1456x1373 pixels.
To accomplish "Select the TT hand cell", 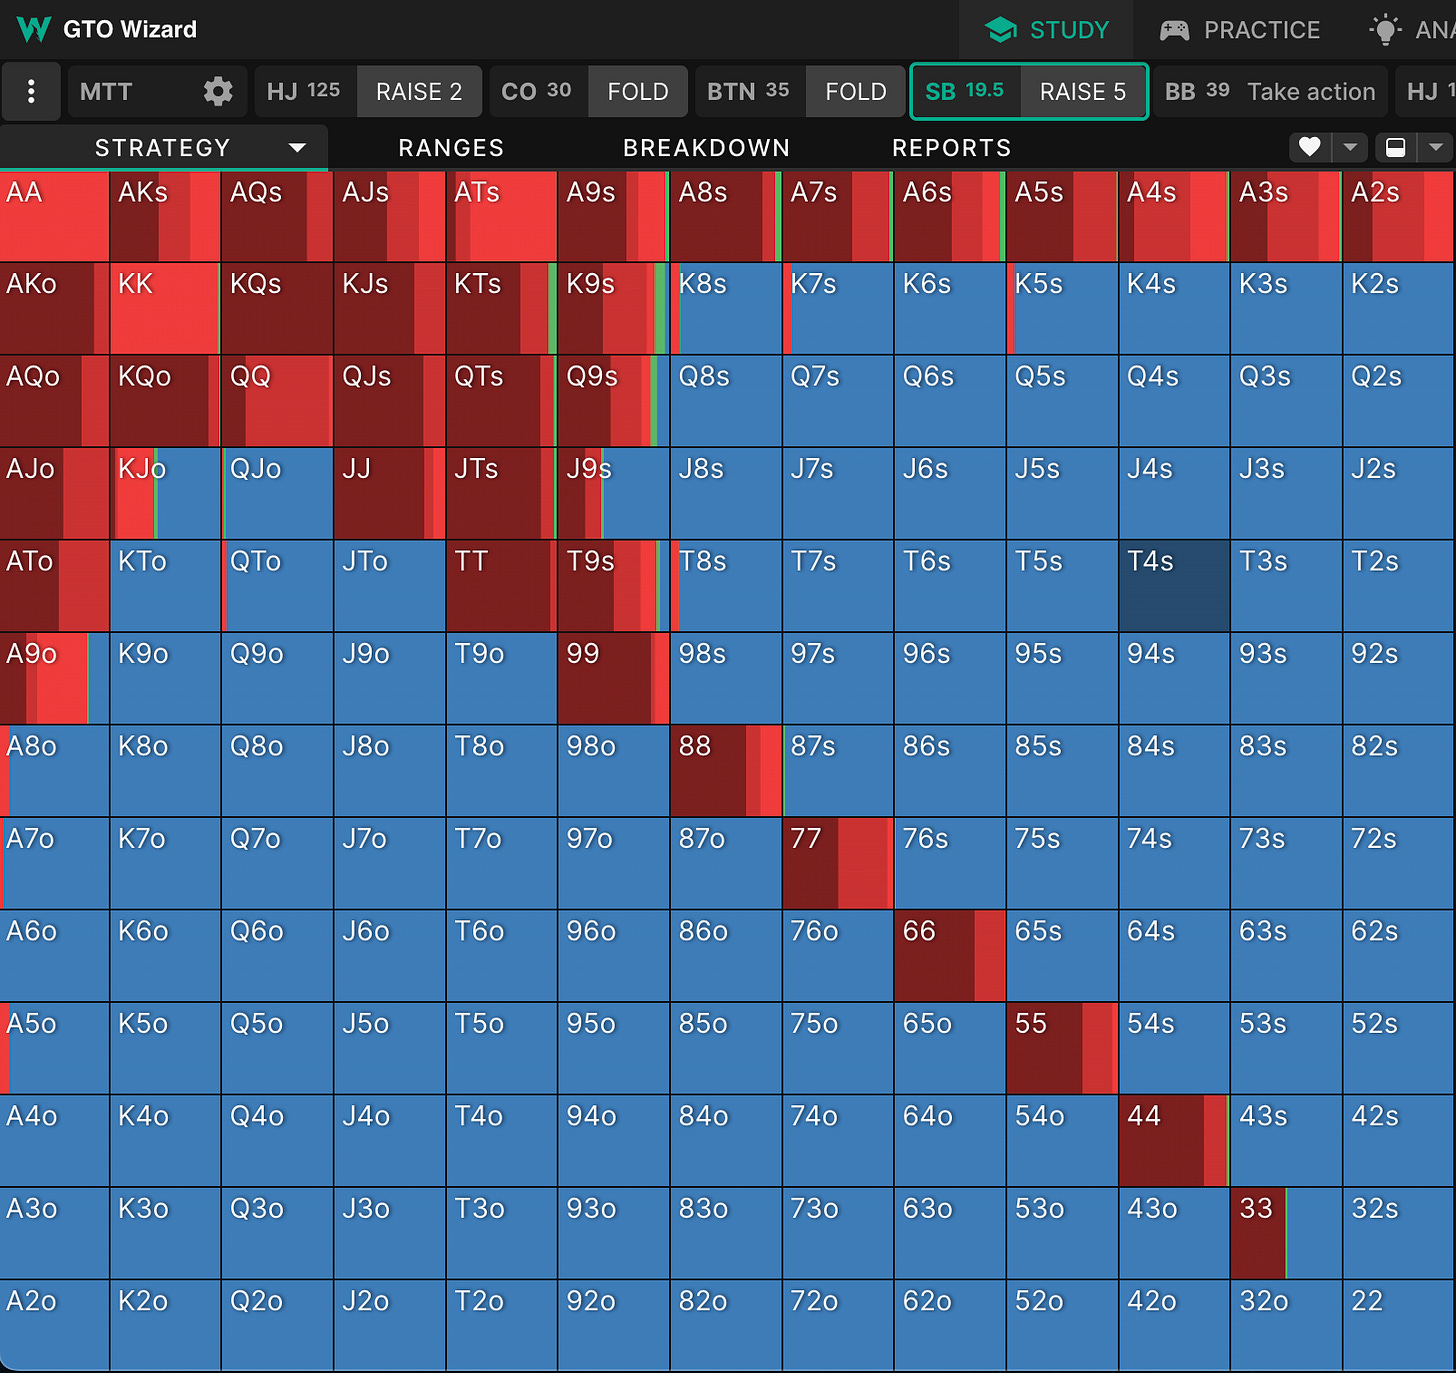I will click(x=501, y=586).
